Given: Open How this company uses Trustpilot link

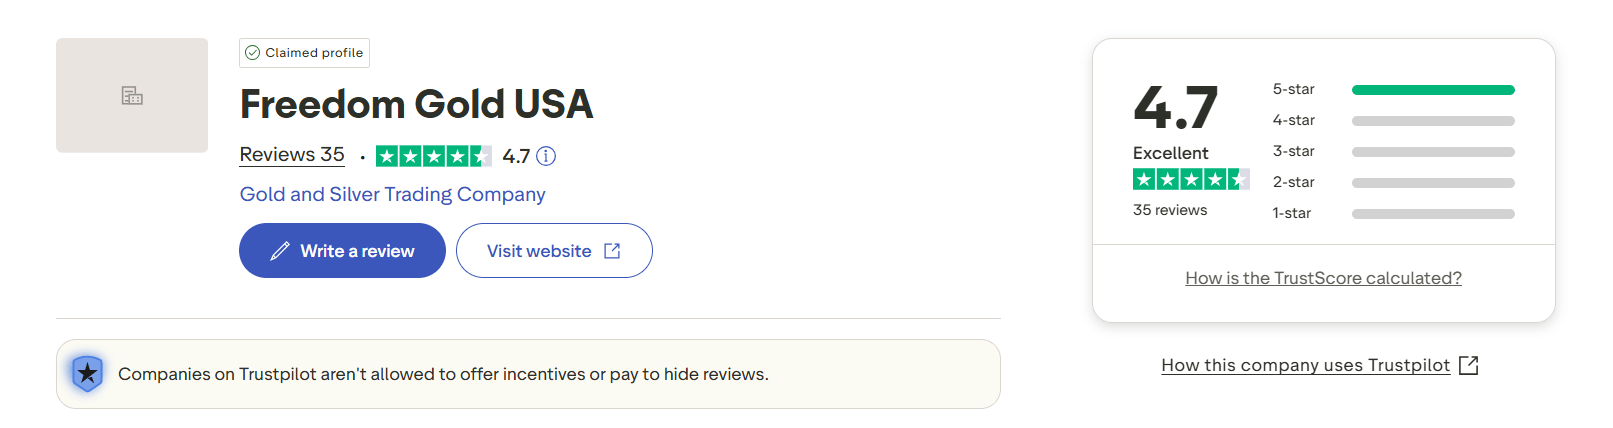Looking at the screenshot, I should click(1305, 365).
